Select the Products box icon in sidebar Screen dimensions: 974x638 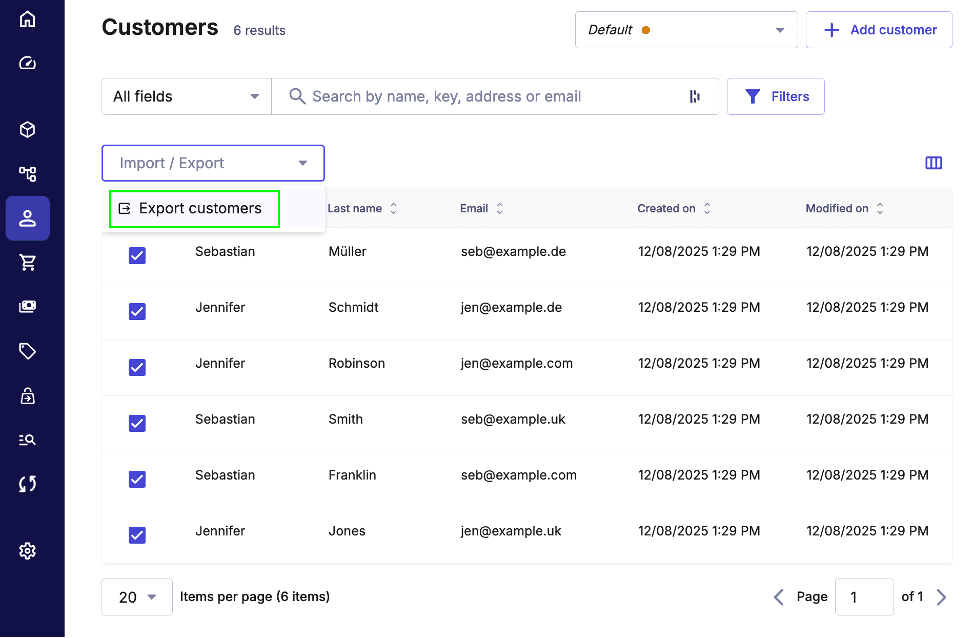(x=27, y=130)
